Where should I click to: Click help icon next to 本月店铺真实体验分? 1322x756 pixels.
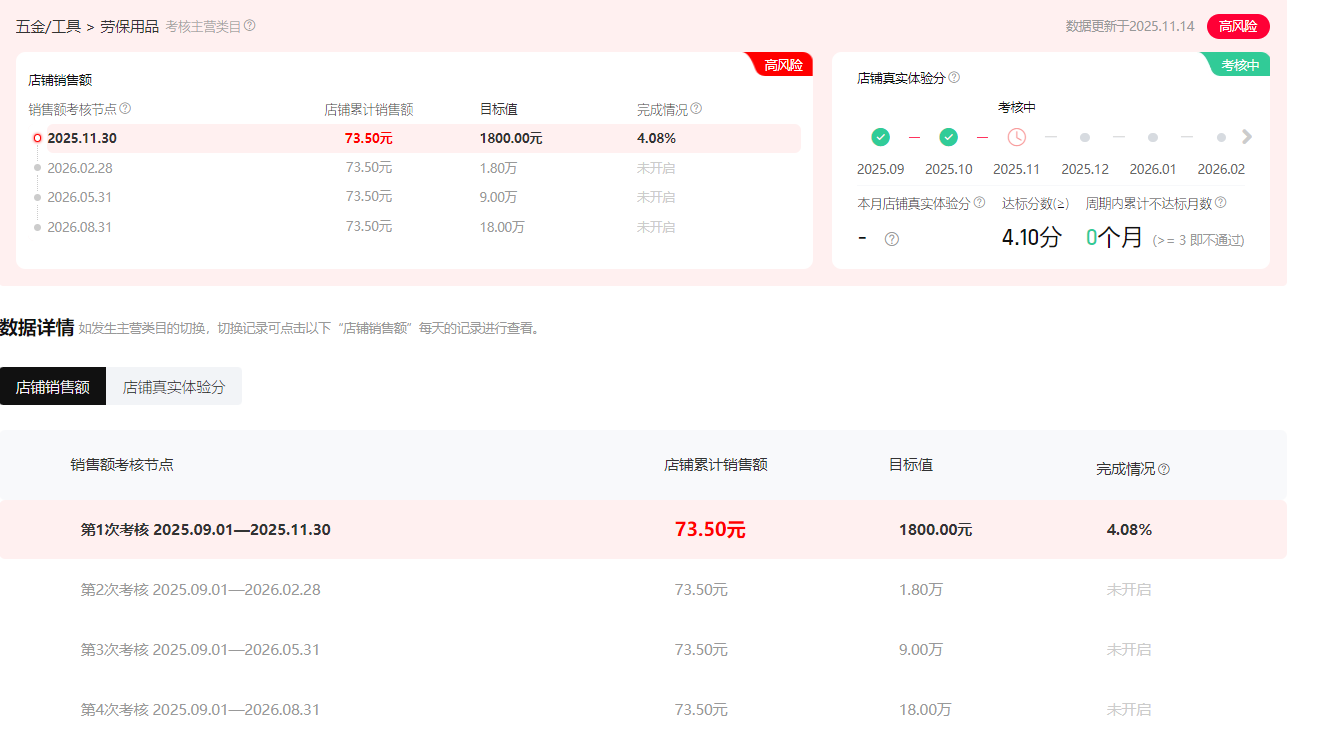(x=979, y=203)
